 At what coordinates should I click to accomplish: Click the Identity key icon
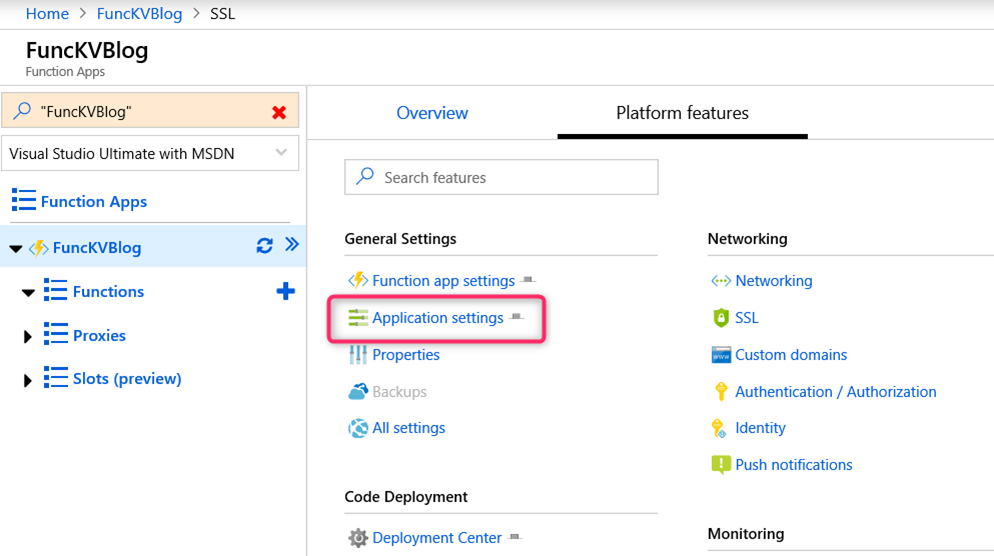pyautogui.click(x=719, y=428)
